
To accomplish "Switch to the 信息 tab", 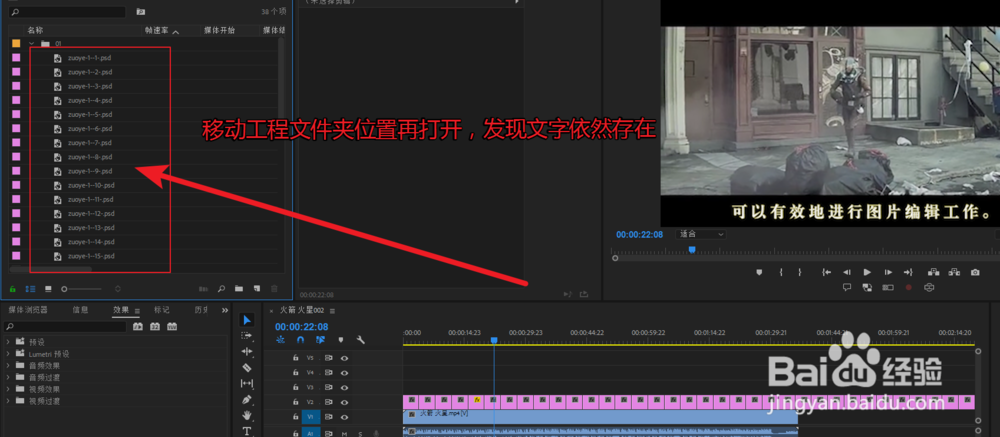I will pos(80,310).
